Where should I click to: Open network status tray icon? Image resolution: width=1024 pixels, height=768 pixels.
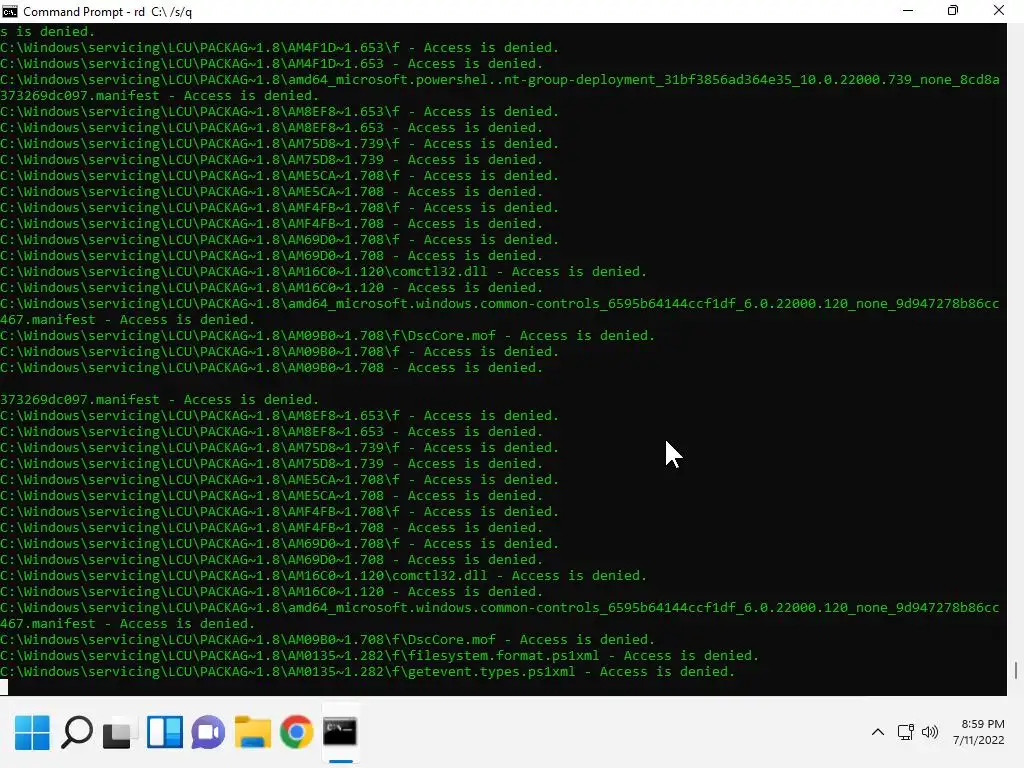(905, 732)
